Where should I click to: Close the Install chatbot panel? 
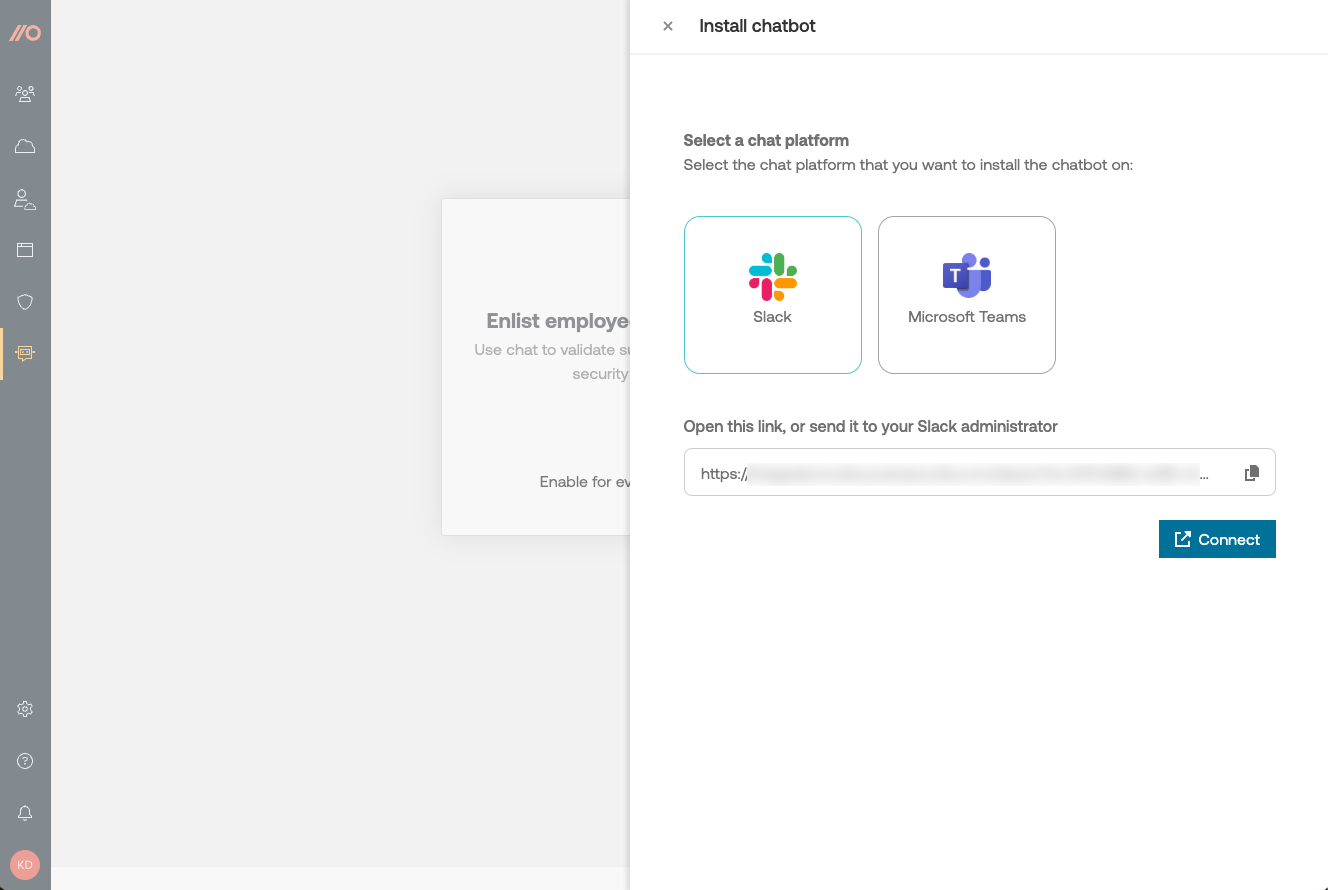(x=668, y=27)
